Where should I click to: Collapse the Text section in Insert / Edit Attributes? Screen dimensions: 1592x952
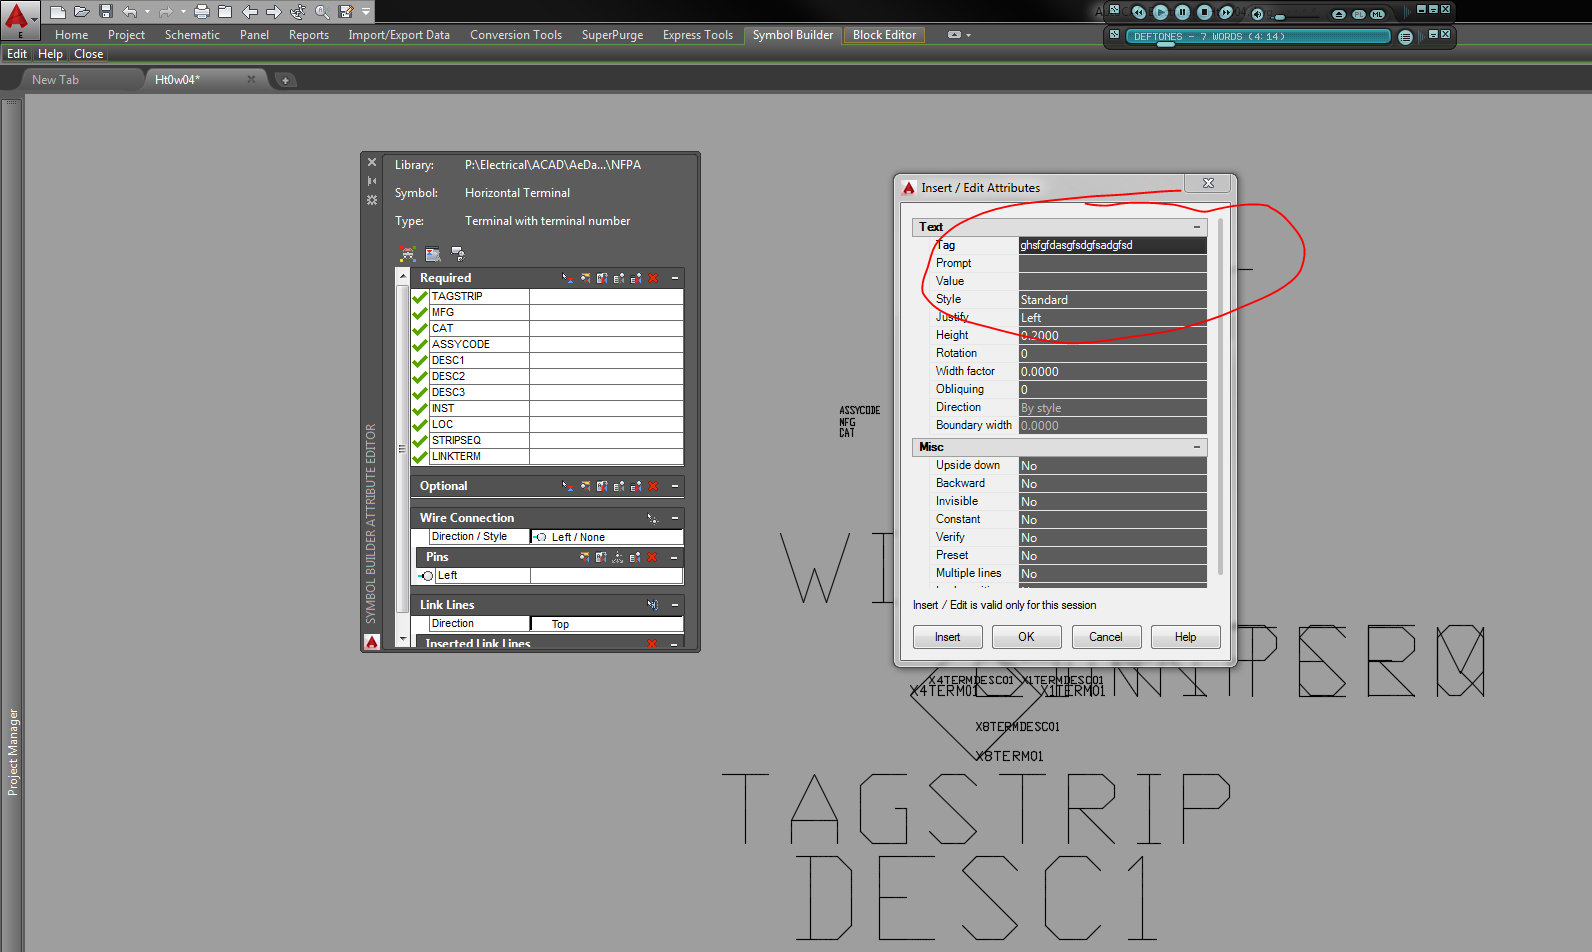(1197, 227)
